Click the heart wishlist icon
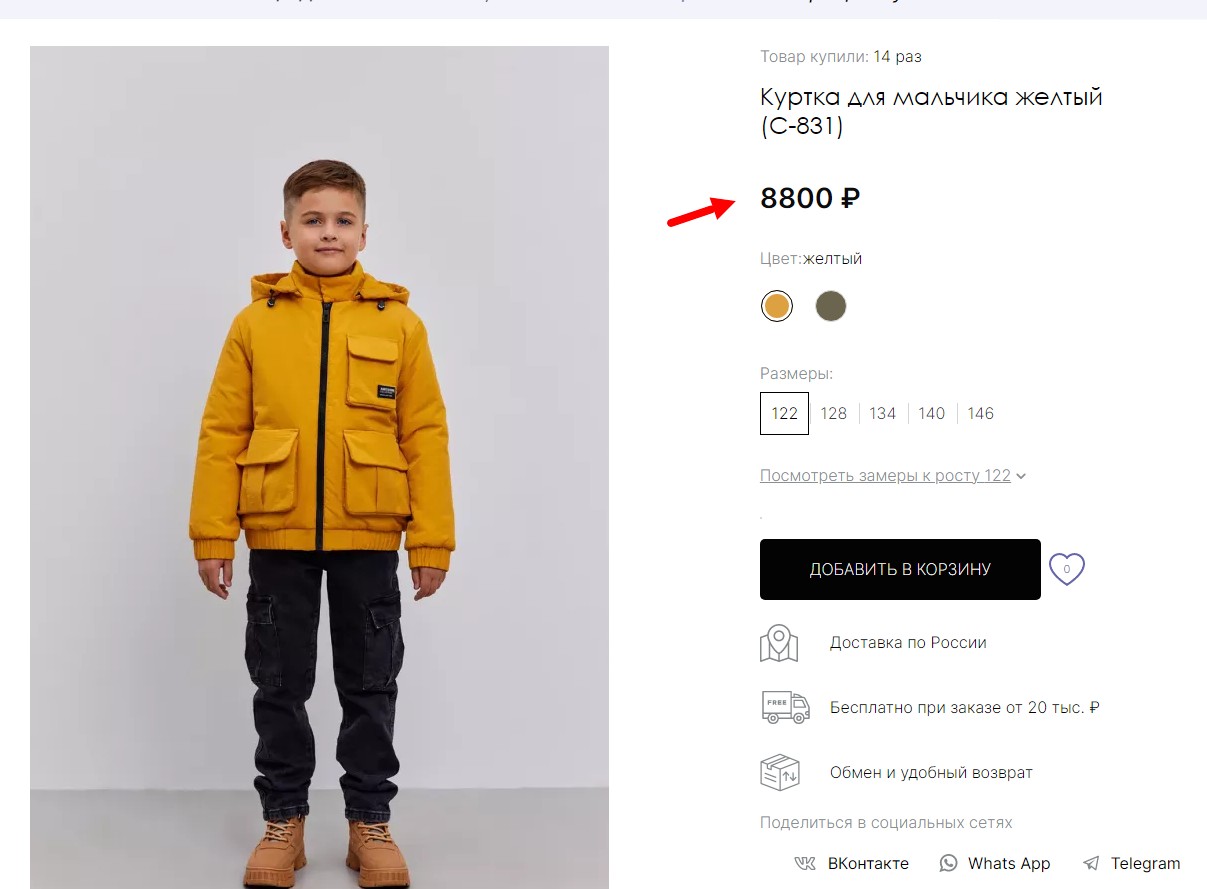 click(1066, 569)
